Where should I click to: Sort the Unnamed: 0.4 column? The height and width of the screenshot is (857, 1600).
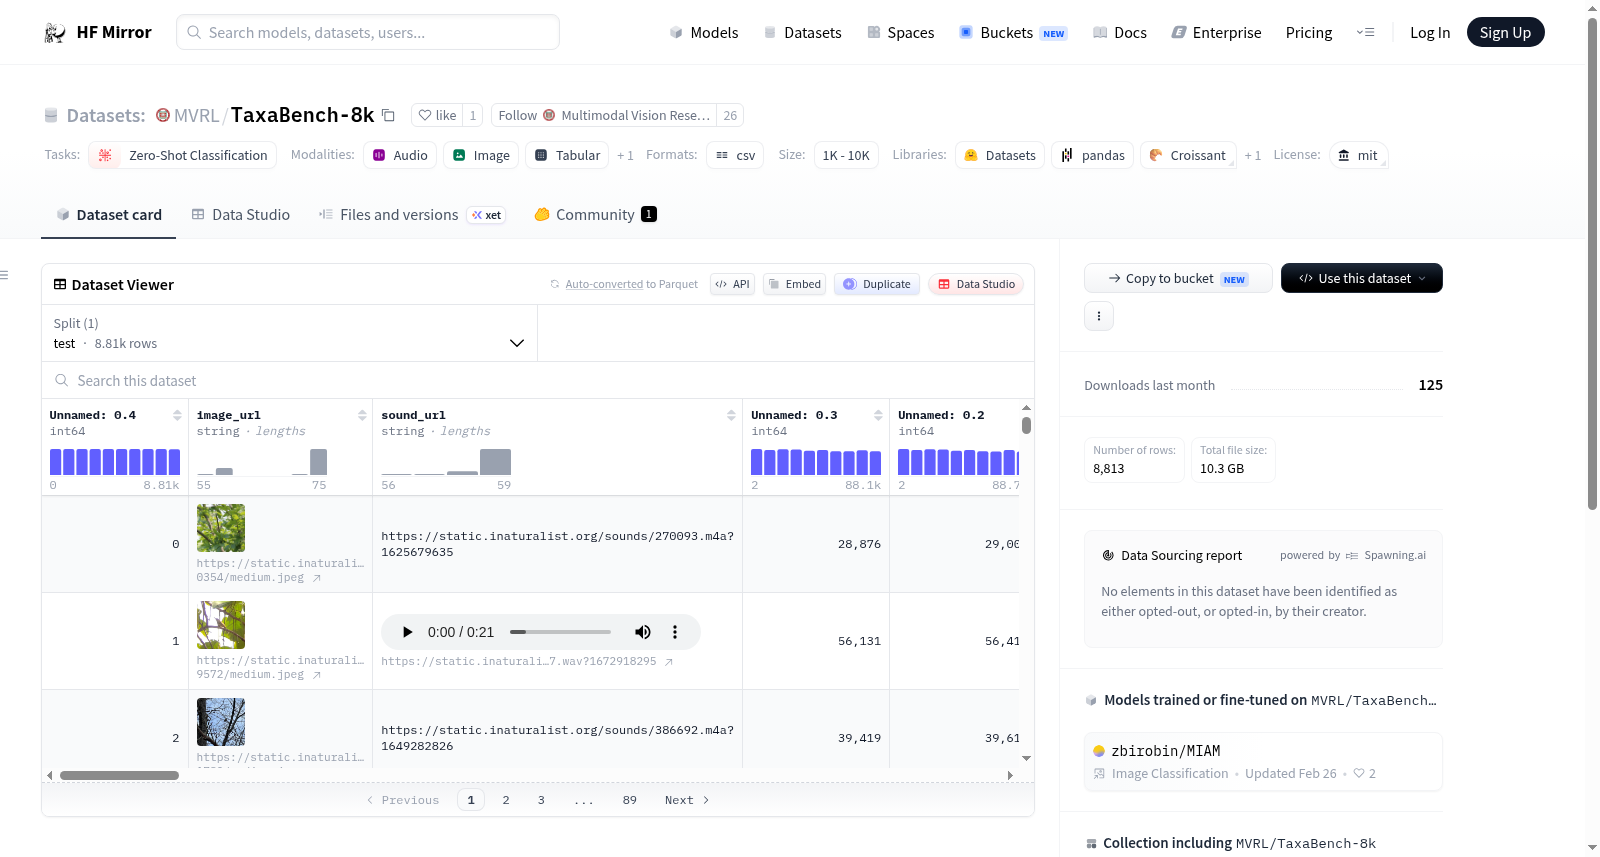tap(177, 416)
